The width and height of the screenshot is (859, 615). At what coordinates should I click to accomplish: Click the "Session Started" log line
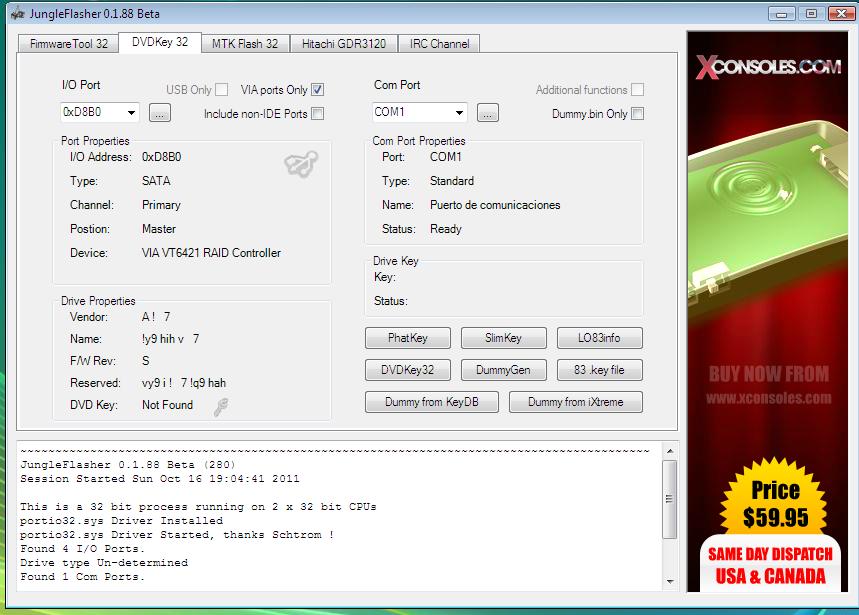[x=160, y=479]
